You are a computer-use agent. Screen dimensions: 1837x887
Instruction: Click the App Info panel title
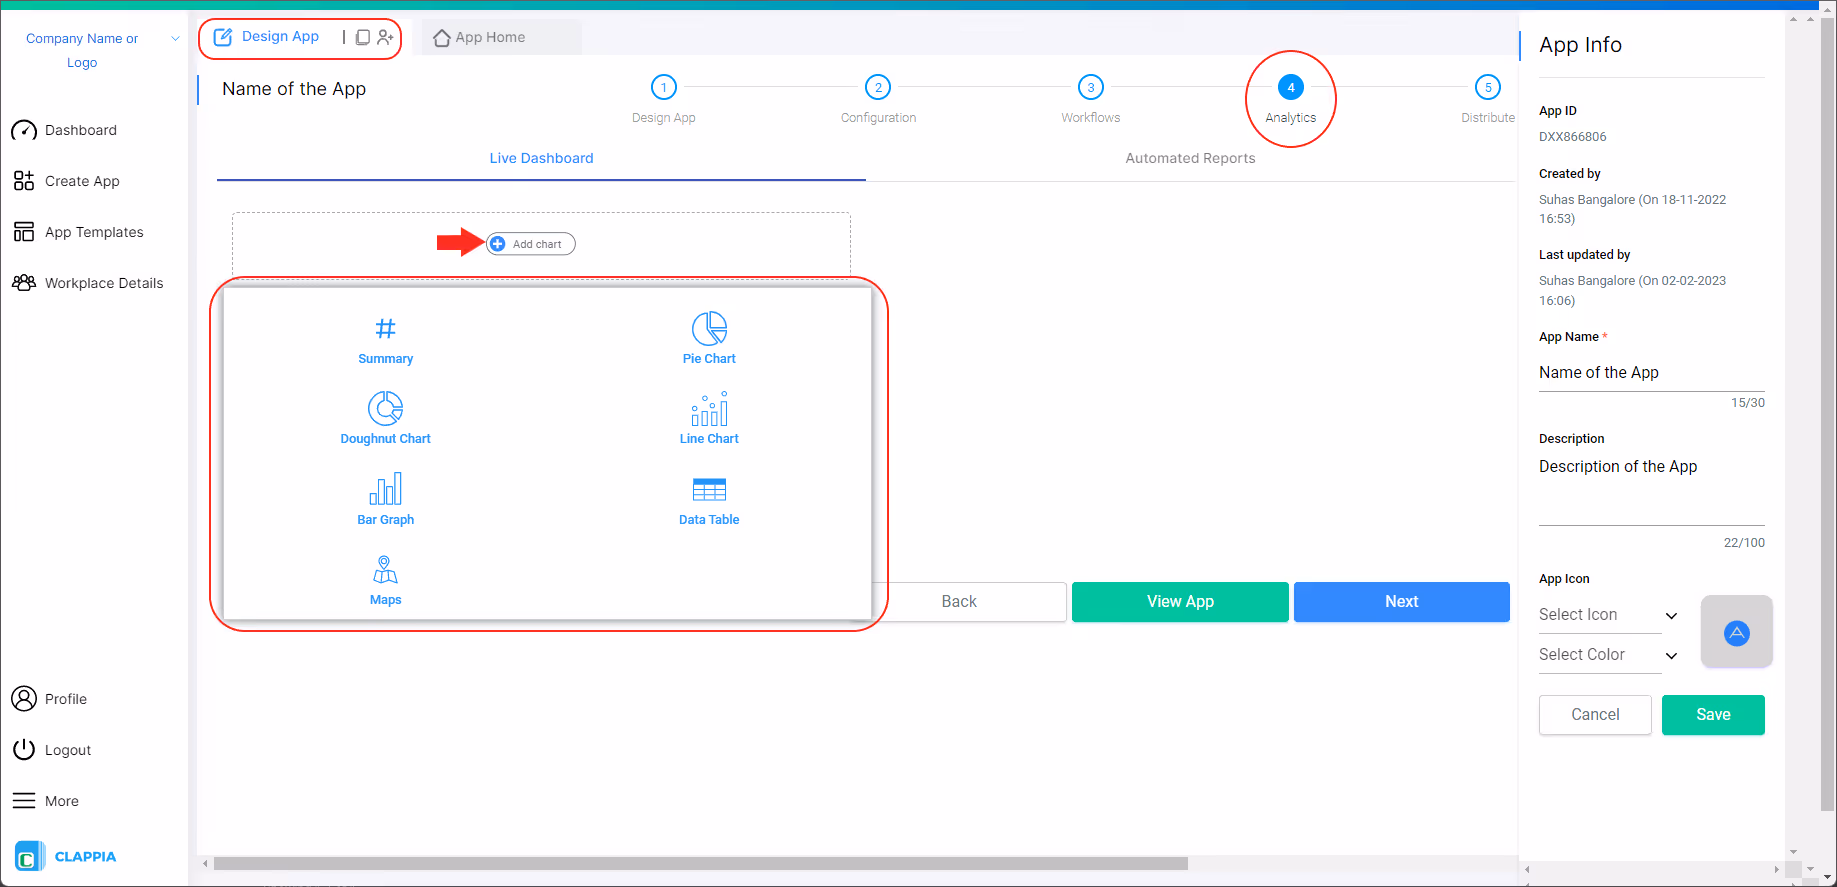coord(1580,45)
